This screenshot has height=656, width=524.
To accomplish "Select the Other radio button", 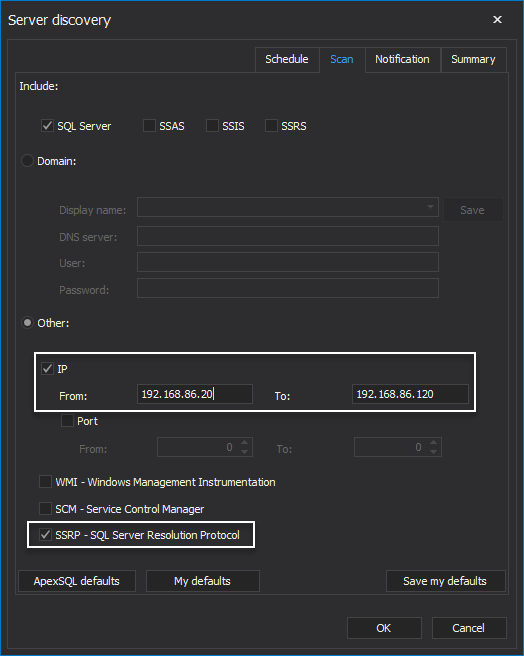I will click(27, 323).
